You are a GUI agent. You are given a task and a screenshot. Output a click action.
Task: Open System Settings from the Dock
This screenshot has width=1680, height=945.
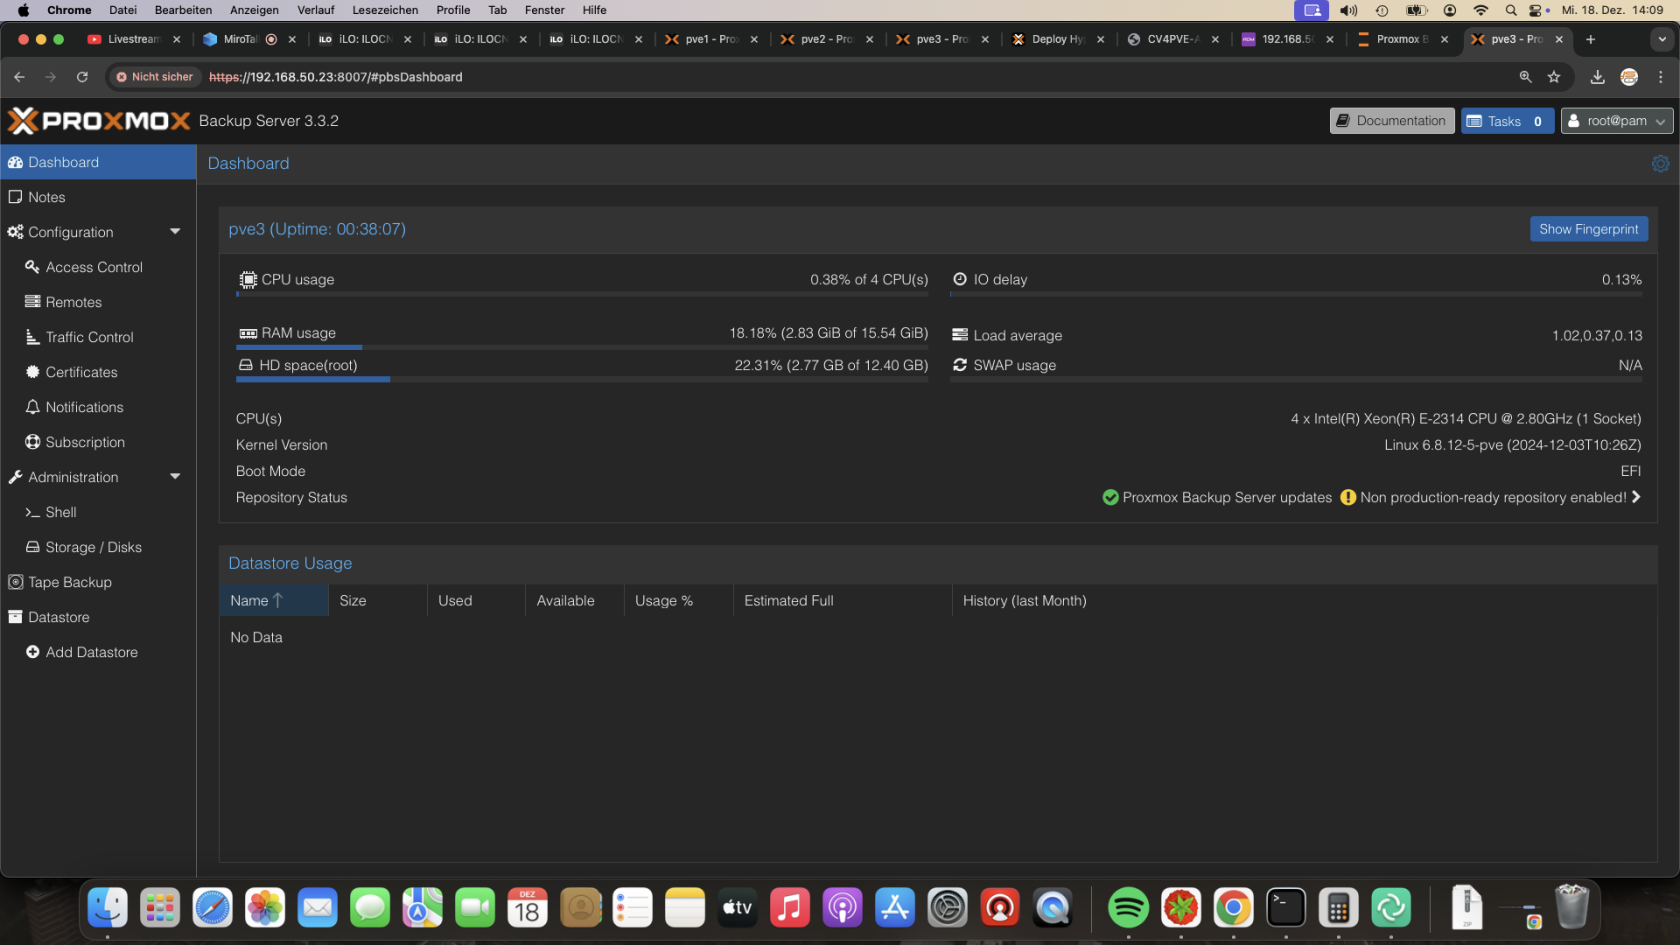(947, 908)
